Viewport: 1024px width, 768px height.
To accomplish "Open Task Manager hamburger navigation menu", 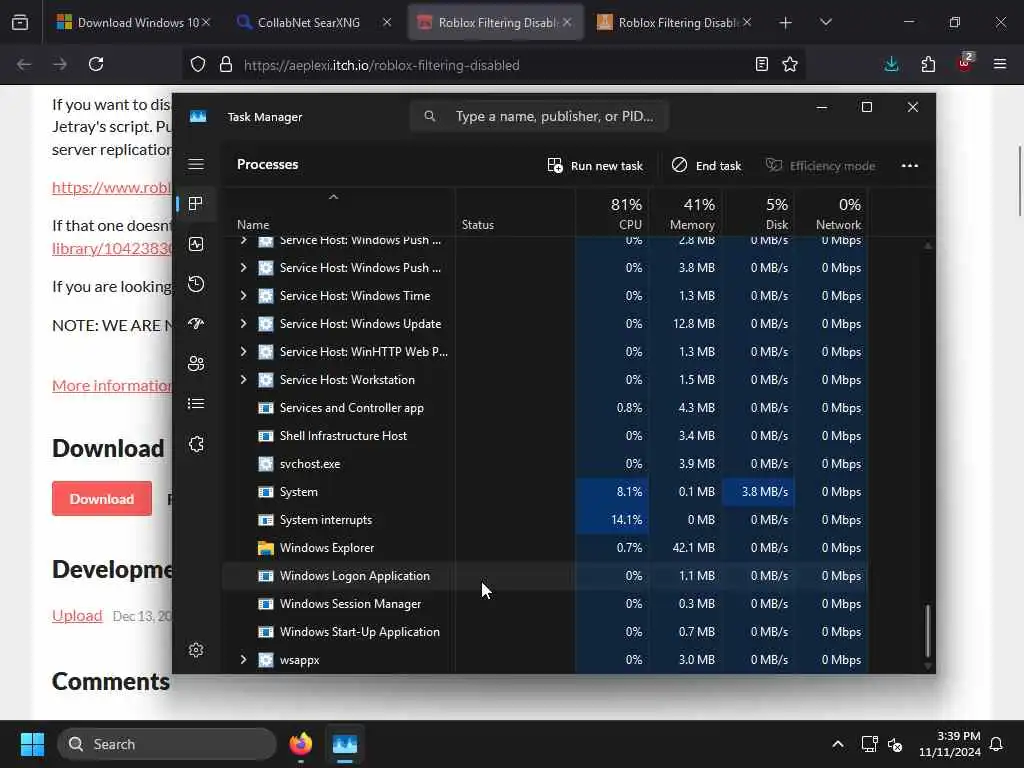I will [196, 164].
